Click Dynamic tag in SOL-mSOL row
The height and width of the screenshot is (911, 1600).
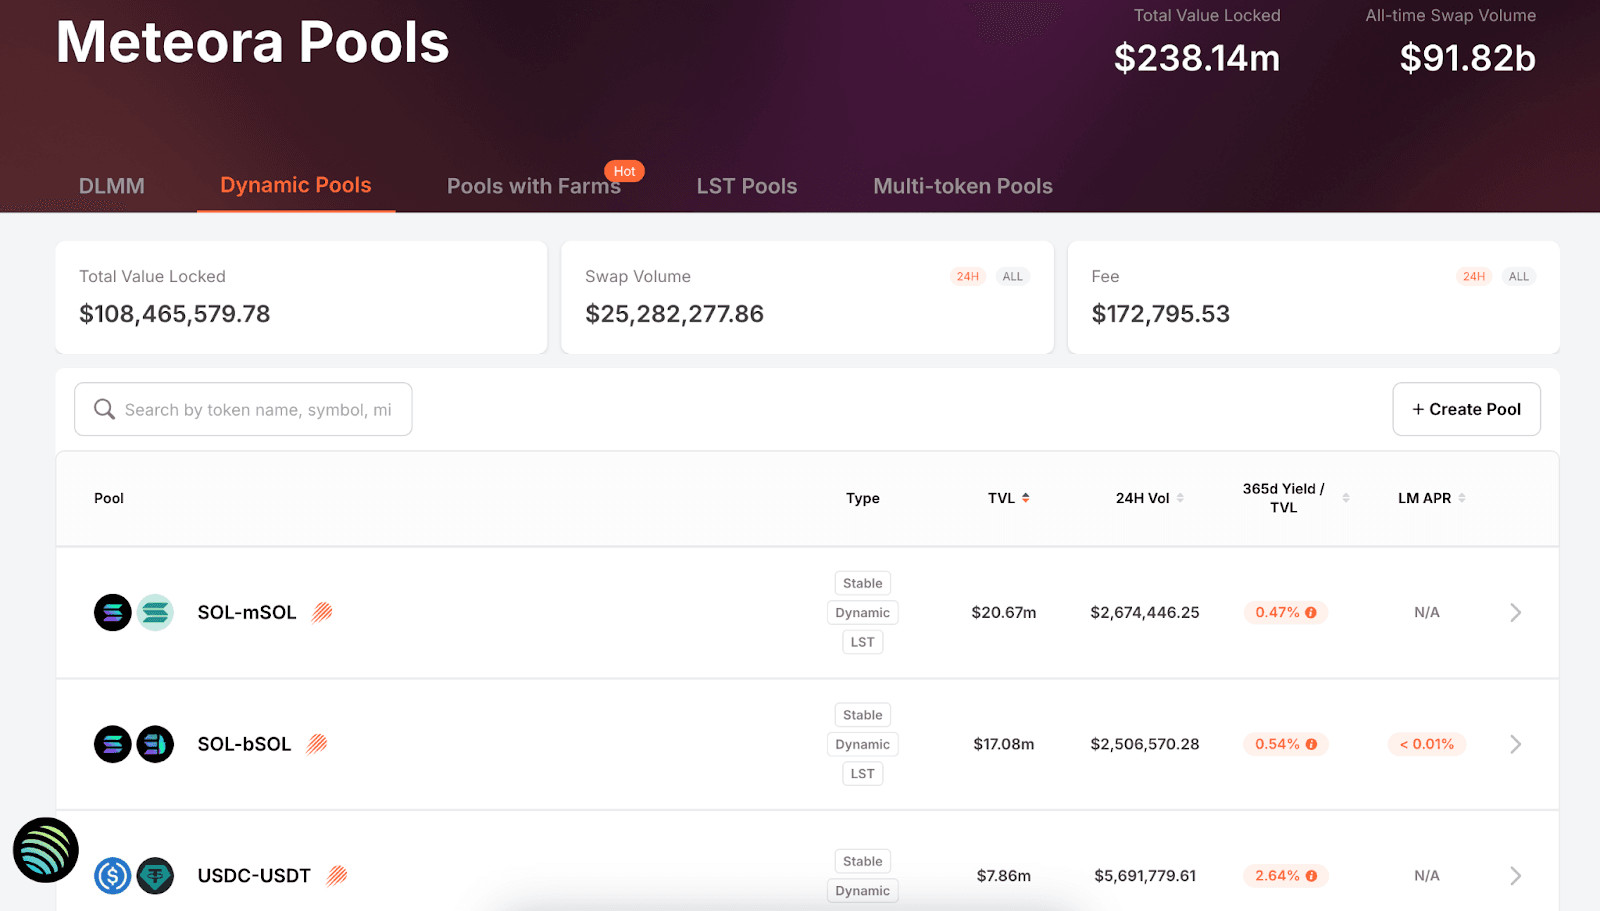(863, 612)
